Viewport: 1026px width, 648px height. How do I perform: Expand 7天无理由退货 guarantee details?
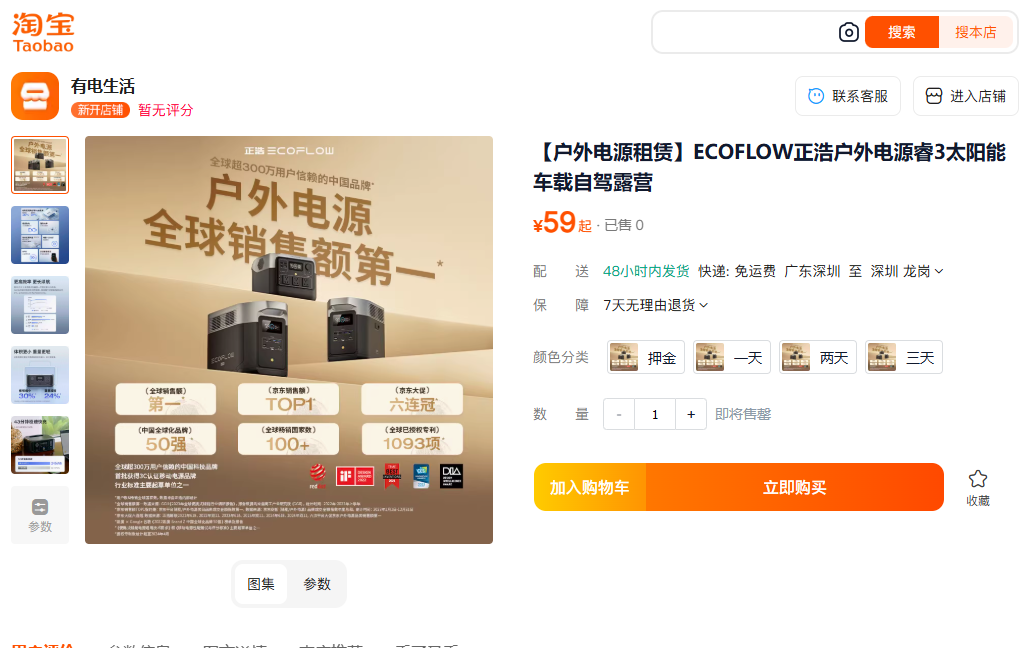(x=656, y=305)
